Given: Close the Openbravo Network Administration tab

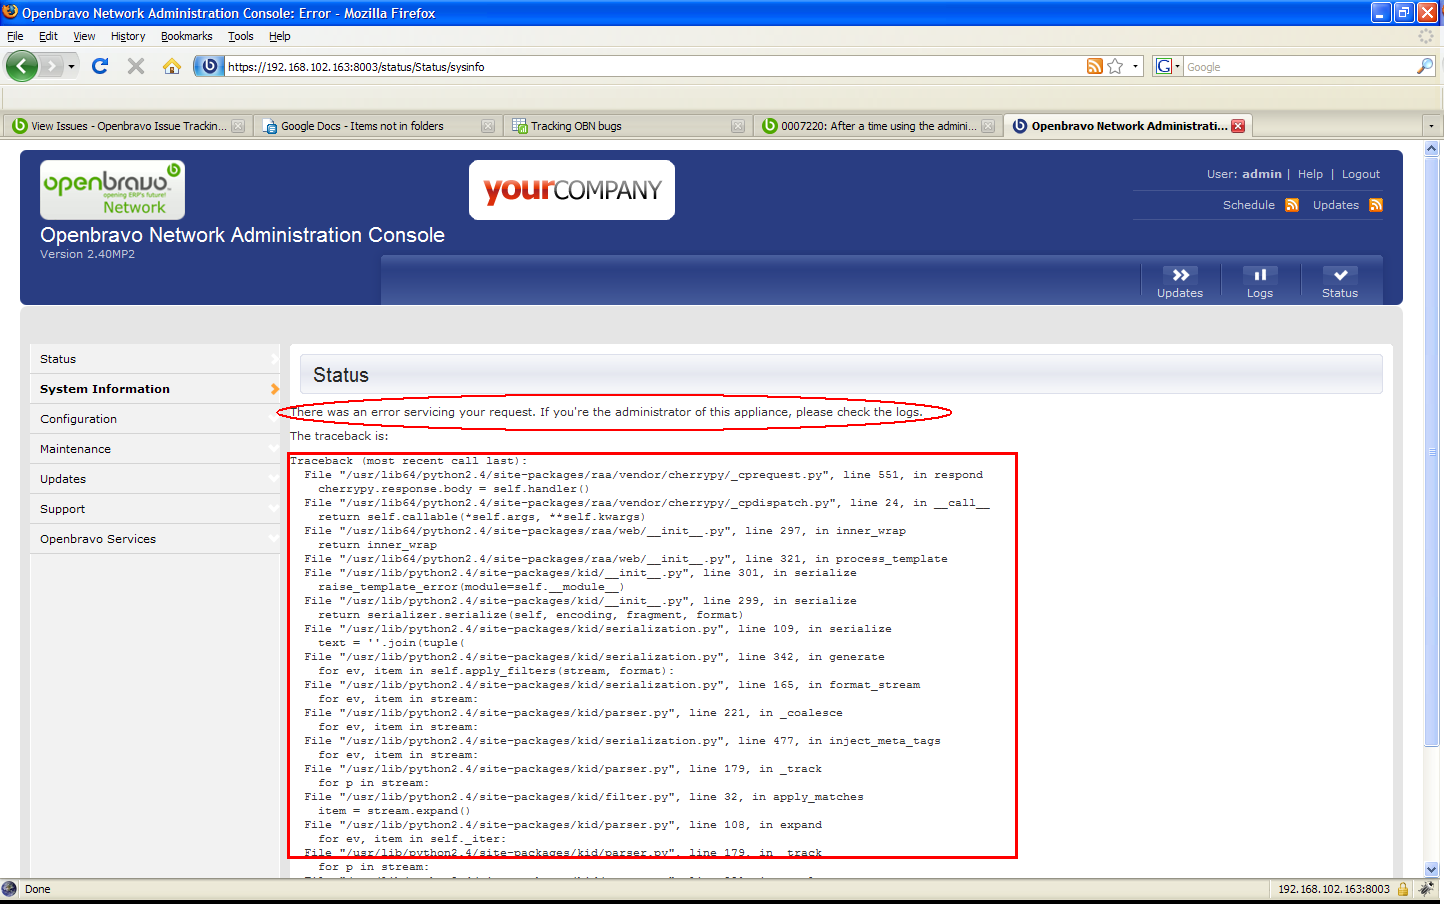Looking at the screenshot, I should coord(1238,126).
